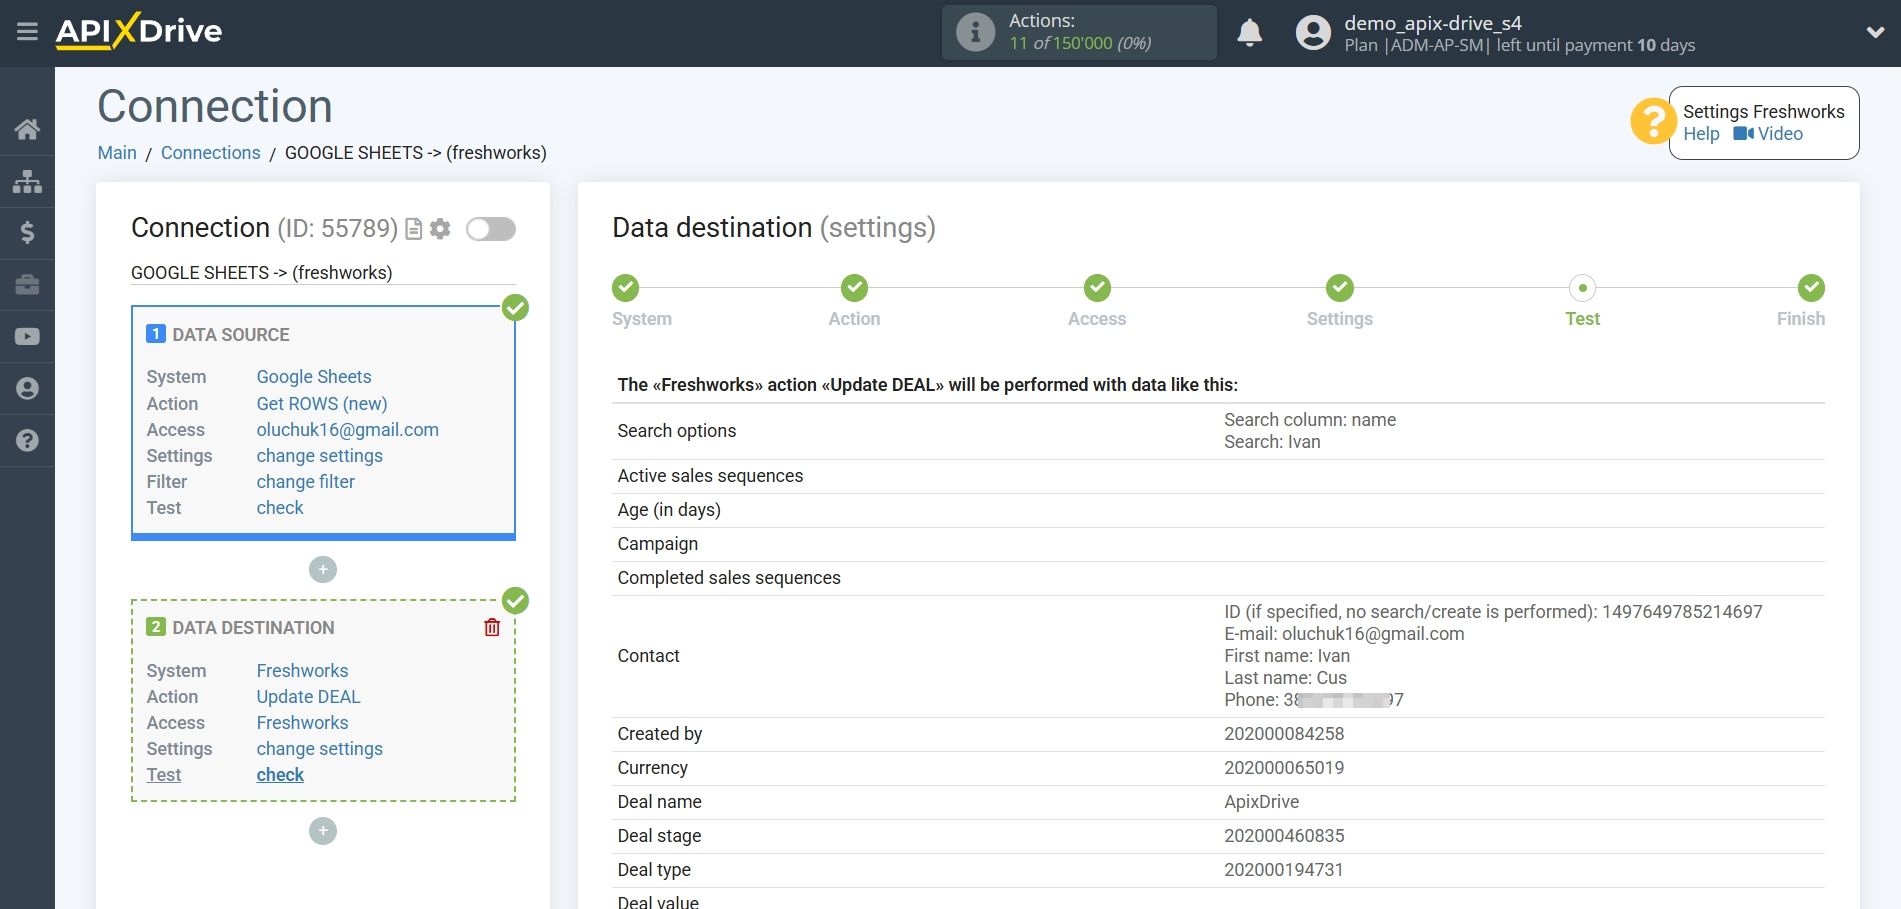Open the change filter link
This screenshot has height=909, width=1901.
[306, 482]
